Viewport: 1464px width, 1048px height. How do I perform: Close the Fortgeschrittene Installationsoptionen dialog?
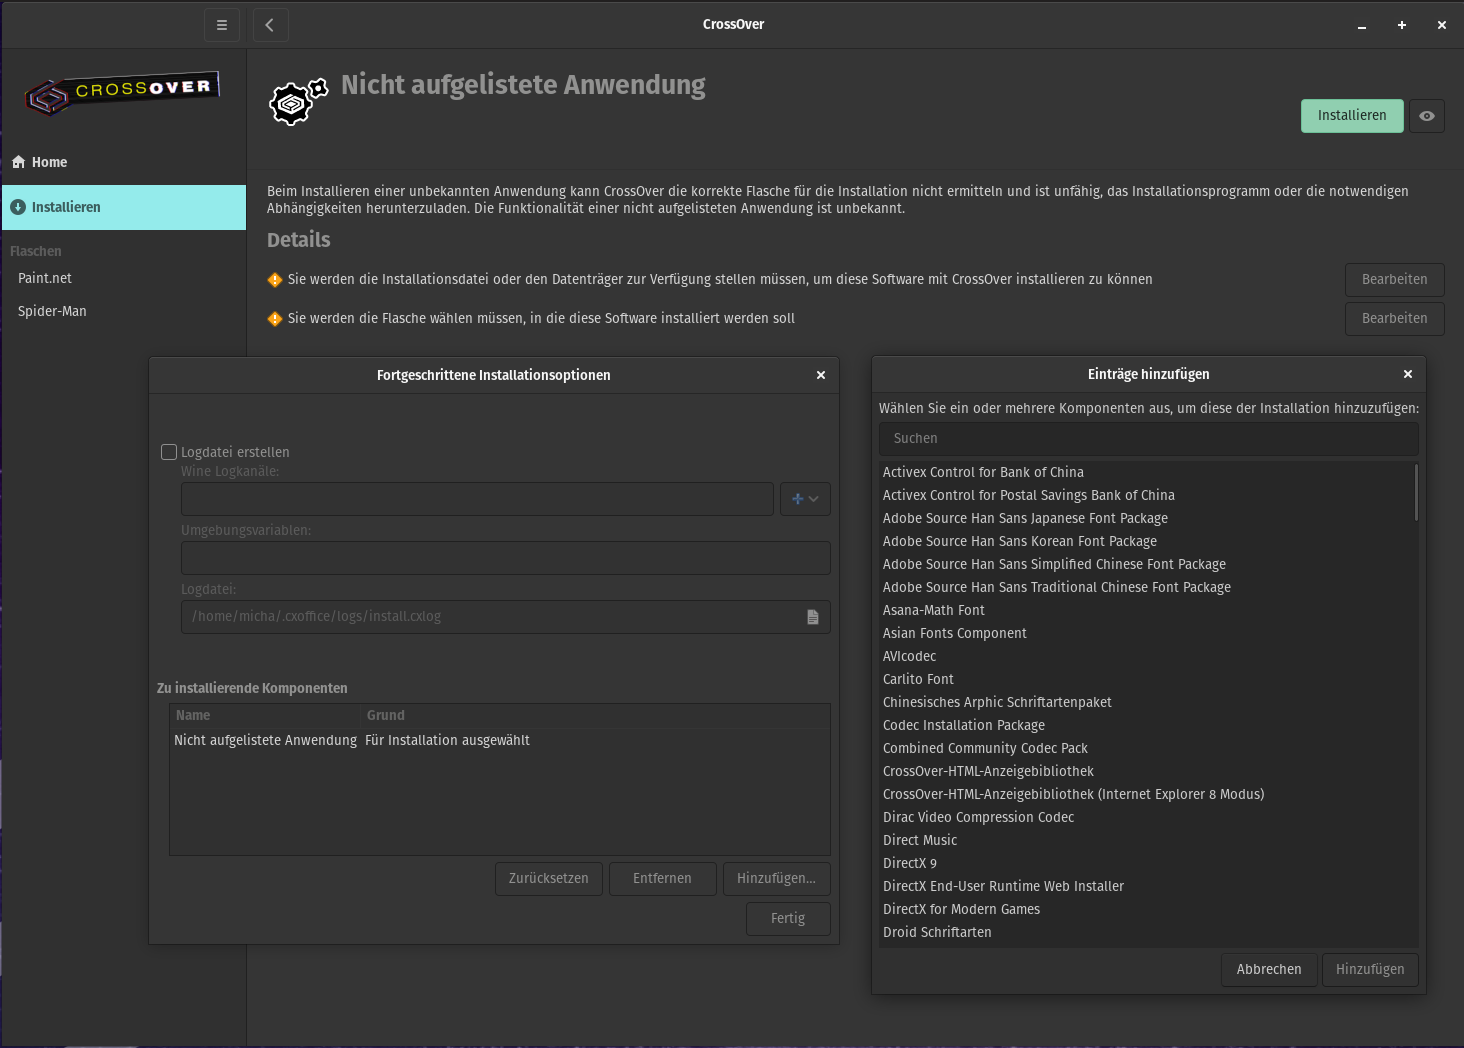click(821, 375)
